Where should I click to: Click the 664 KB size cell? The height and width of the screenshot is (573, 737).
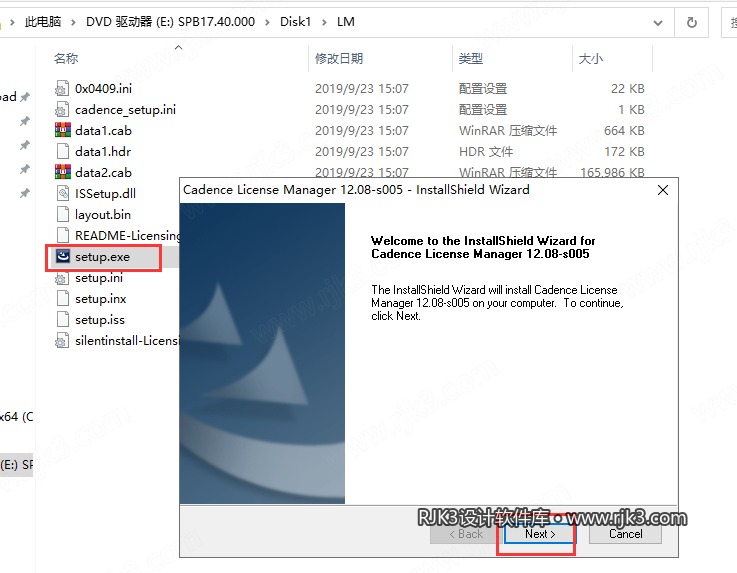[x=624, y=130]
